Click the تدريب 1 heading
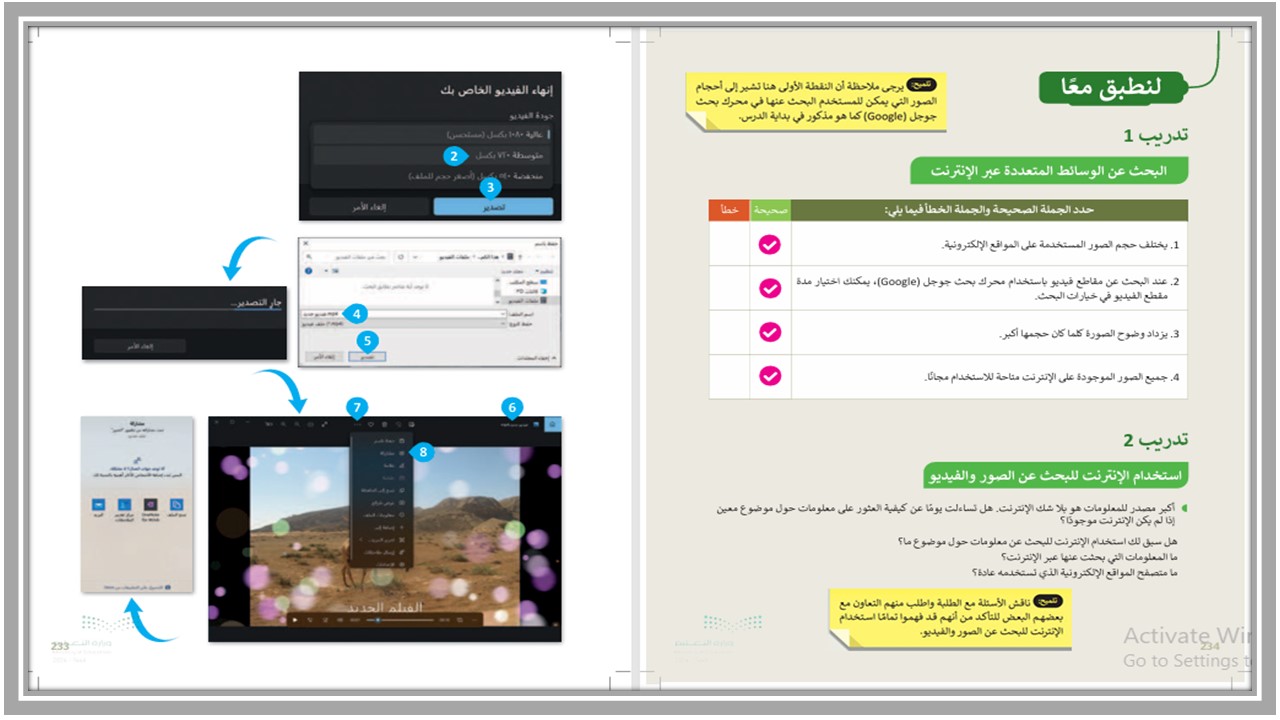Image resolution: width=1280 pixels, height=720 pixels. pyautogui.click(x=1156, y=135)
